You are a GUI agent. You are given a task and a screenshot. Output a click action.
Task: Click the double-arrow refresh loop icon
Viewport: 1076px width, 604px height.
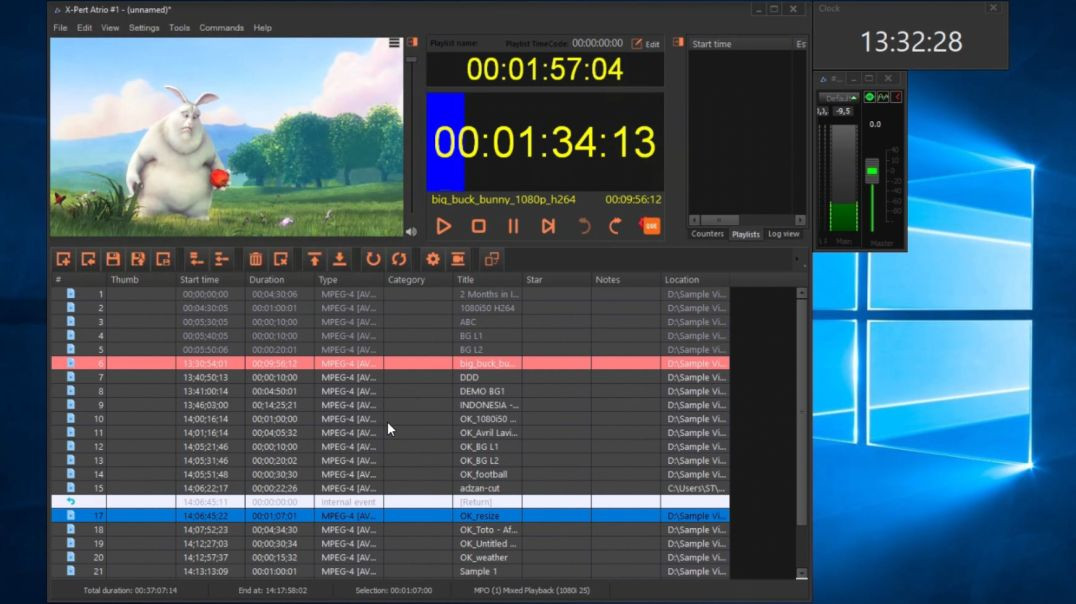[399, 259]
